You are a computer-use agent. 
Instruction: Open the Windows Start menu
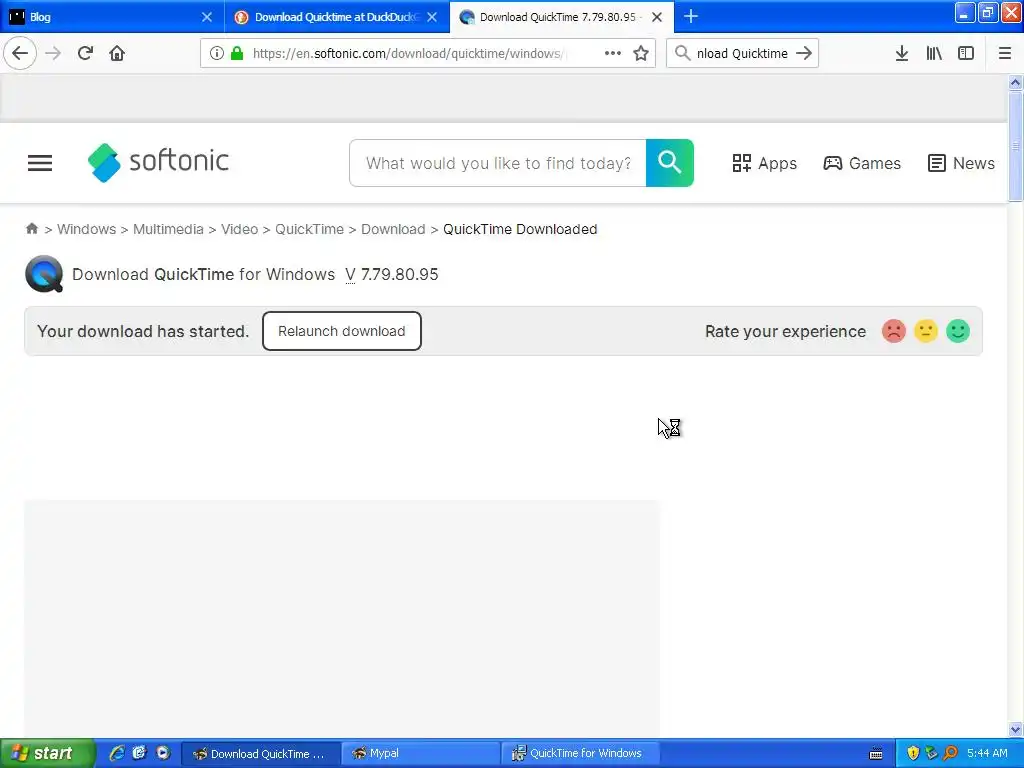[47, 753]
